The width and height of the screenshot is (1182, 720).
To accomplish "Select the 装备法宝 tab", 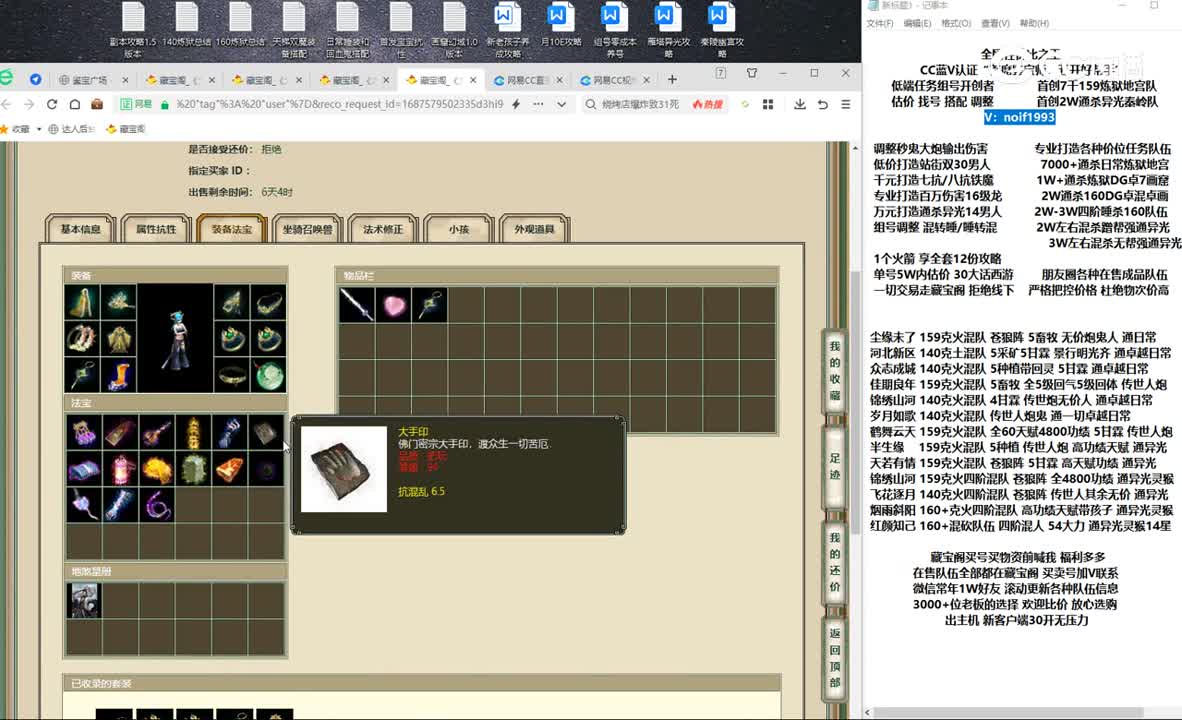I will point(231,229).
